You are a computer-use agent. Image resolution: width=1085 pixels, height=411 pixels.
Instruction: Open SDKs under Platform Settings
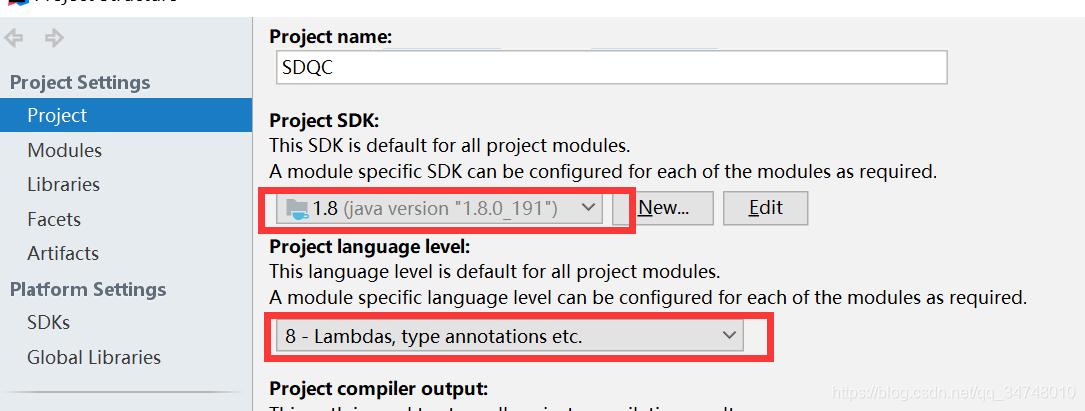[48, 323]
